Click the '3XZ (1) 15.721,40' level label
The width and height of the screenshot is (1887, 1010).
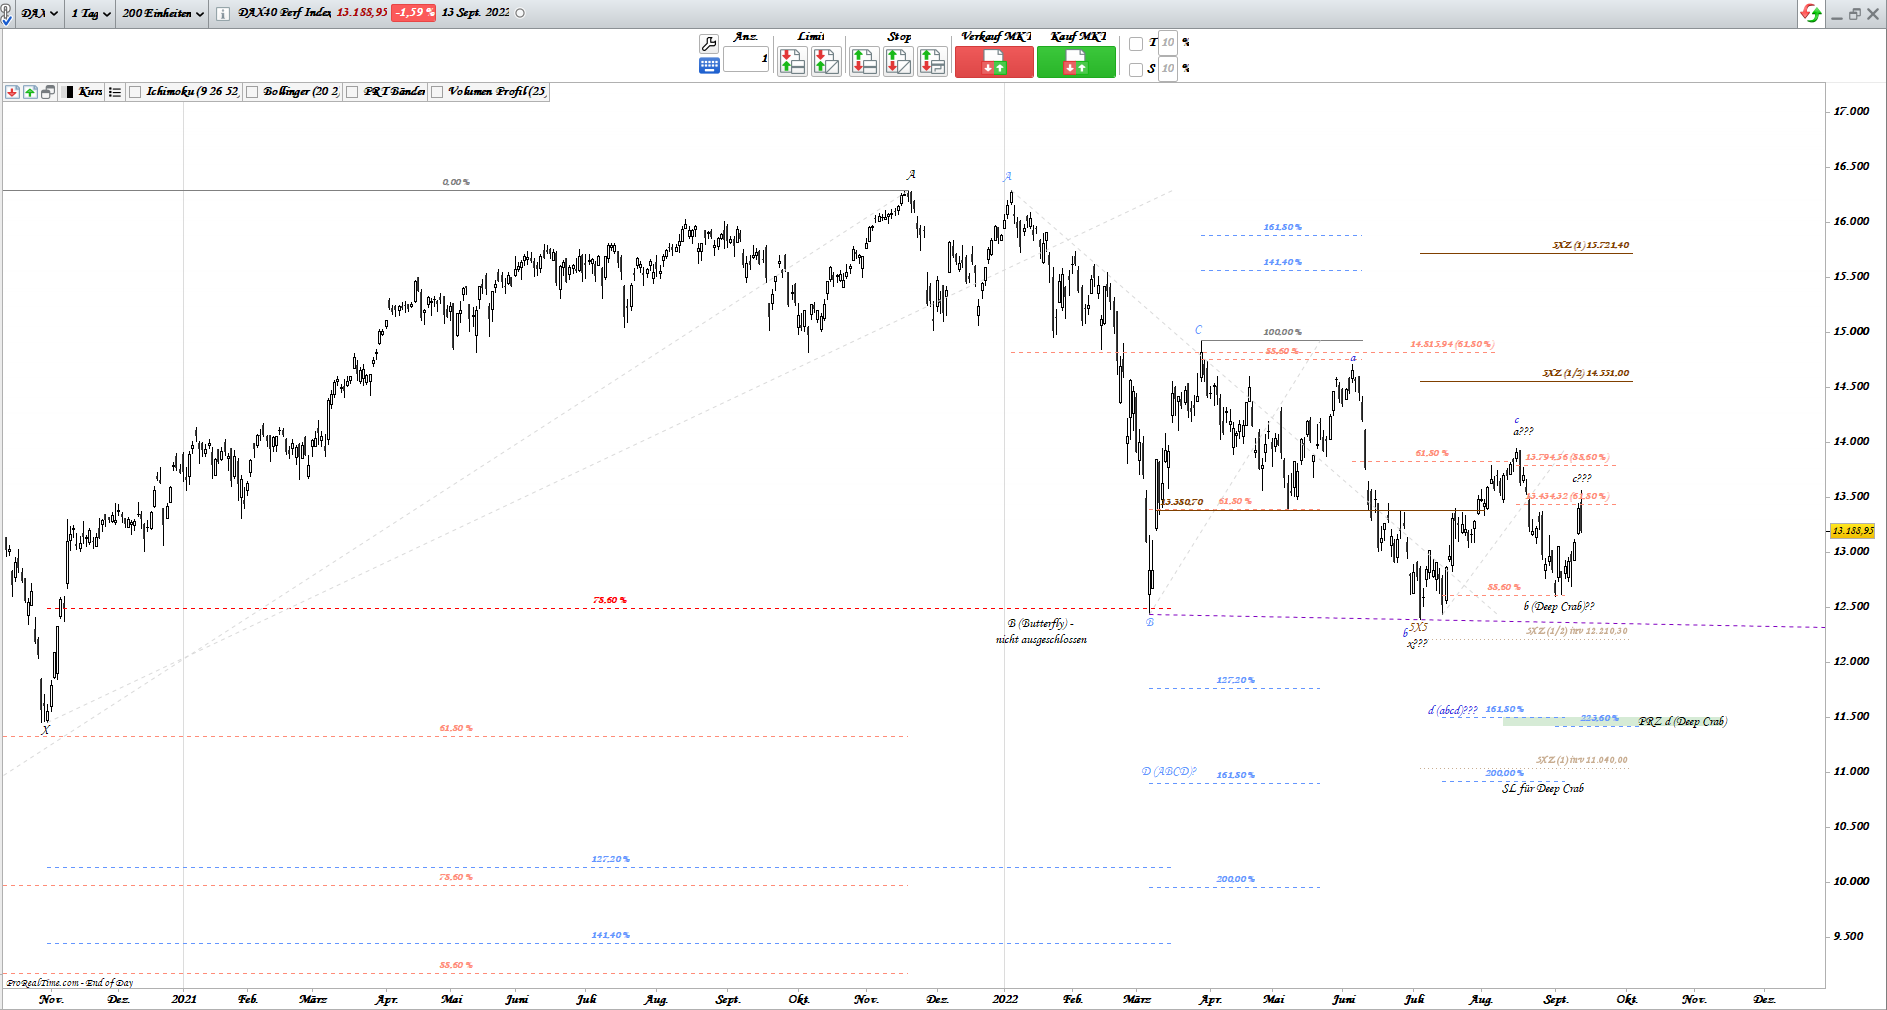(1591, 245)
